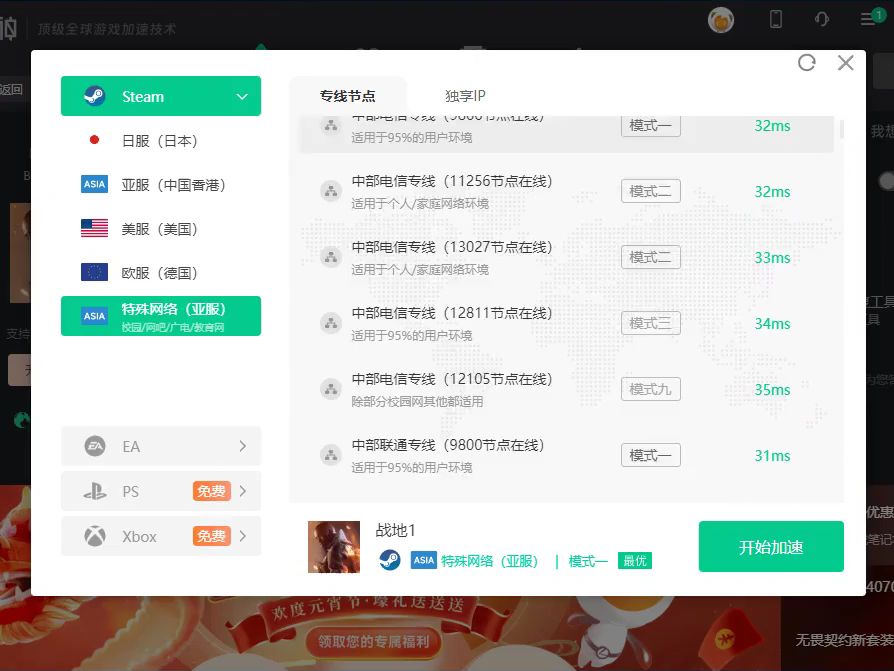Switch to the 专线节点 tab
The image size is (894, 671).
pyautogui.click(x=348, y=96)
